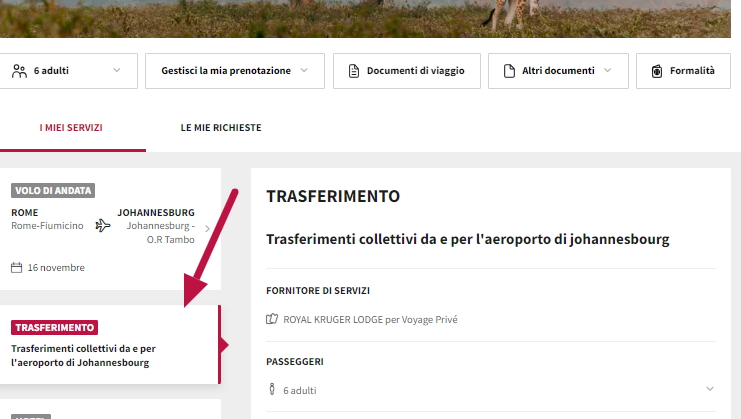Click the Formalità passport icon
Screen dimensions: 741x419
click(657, 71)
